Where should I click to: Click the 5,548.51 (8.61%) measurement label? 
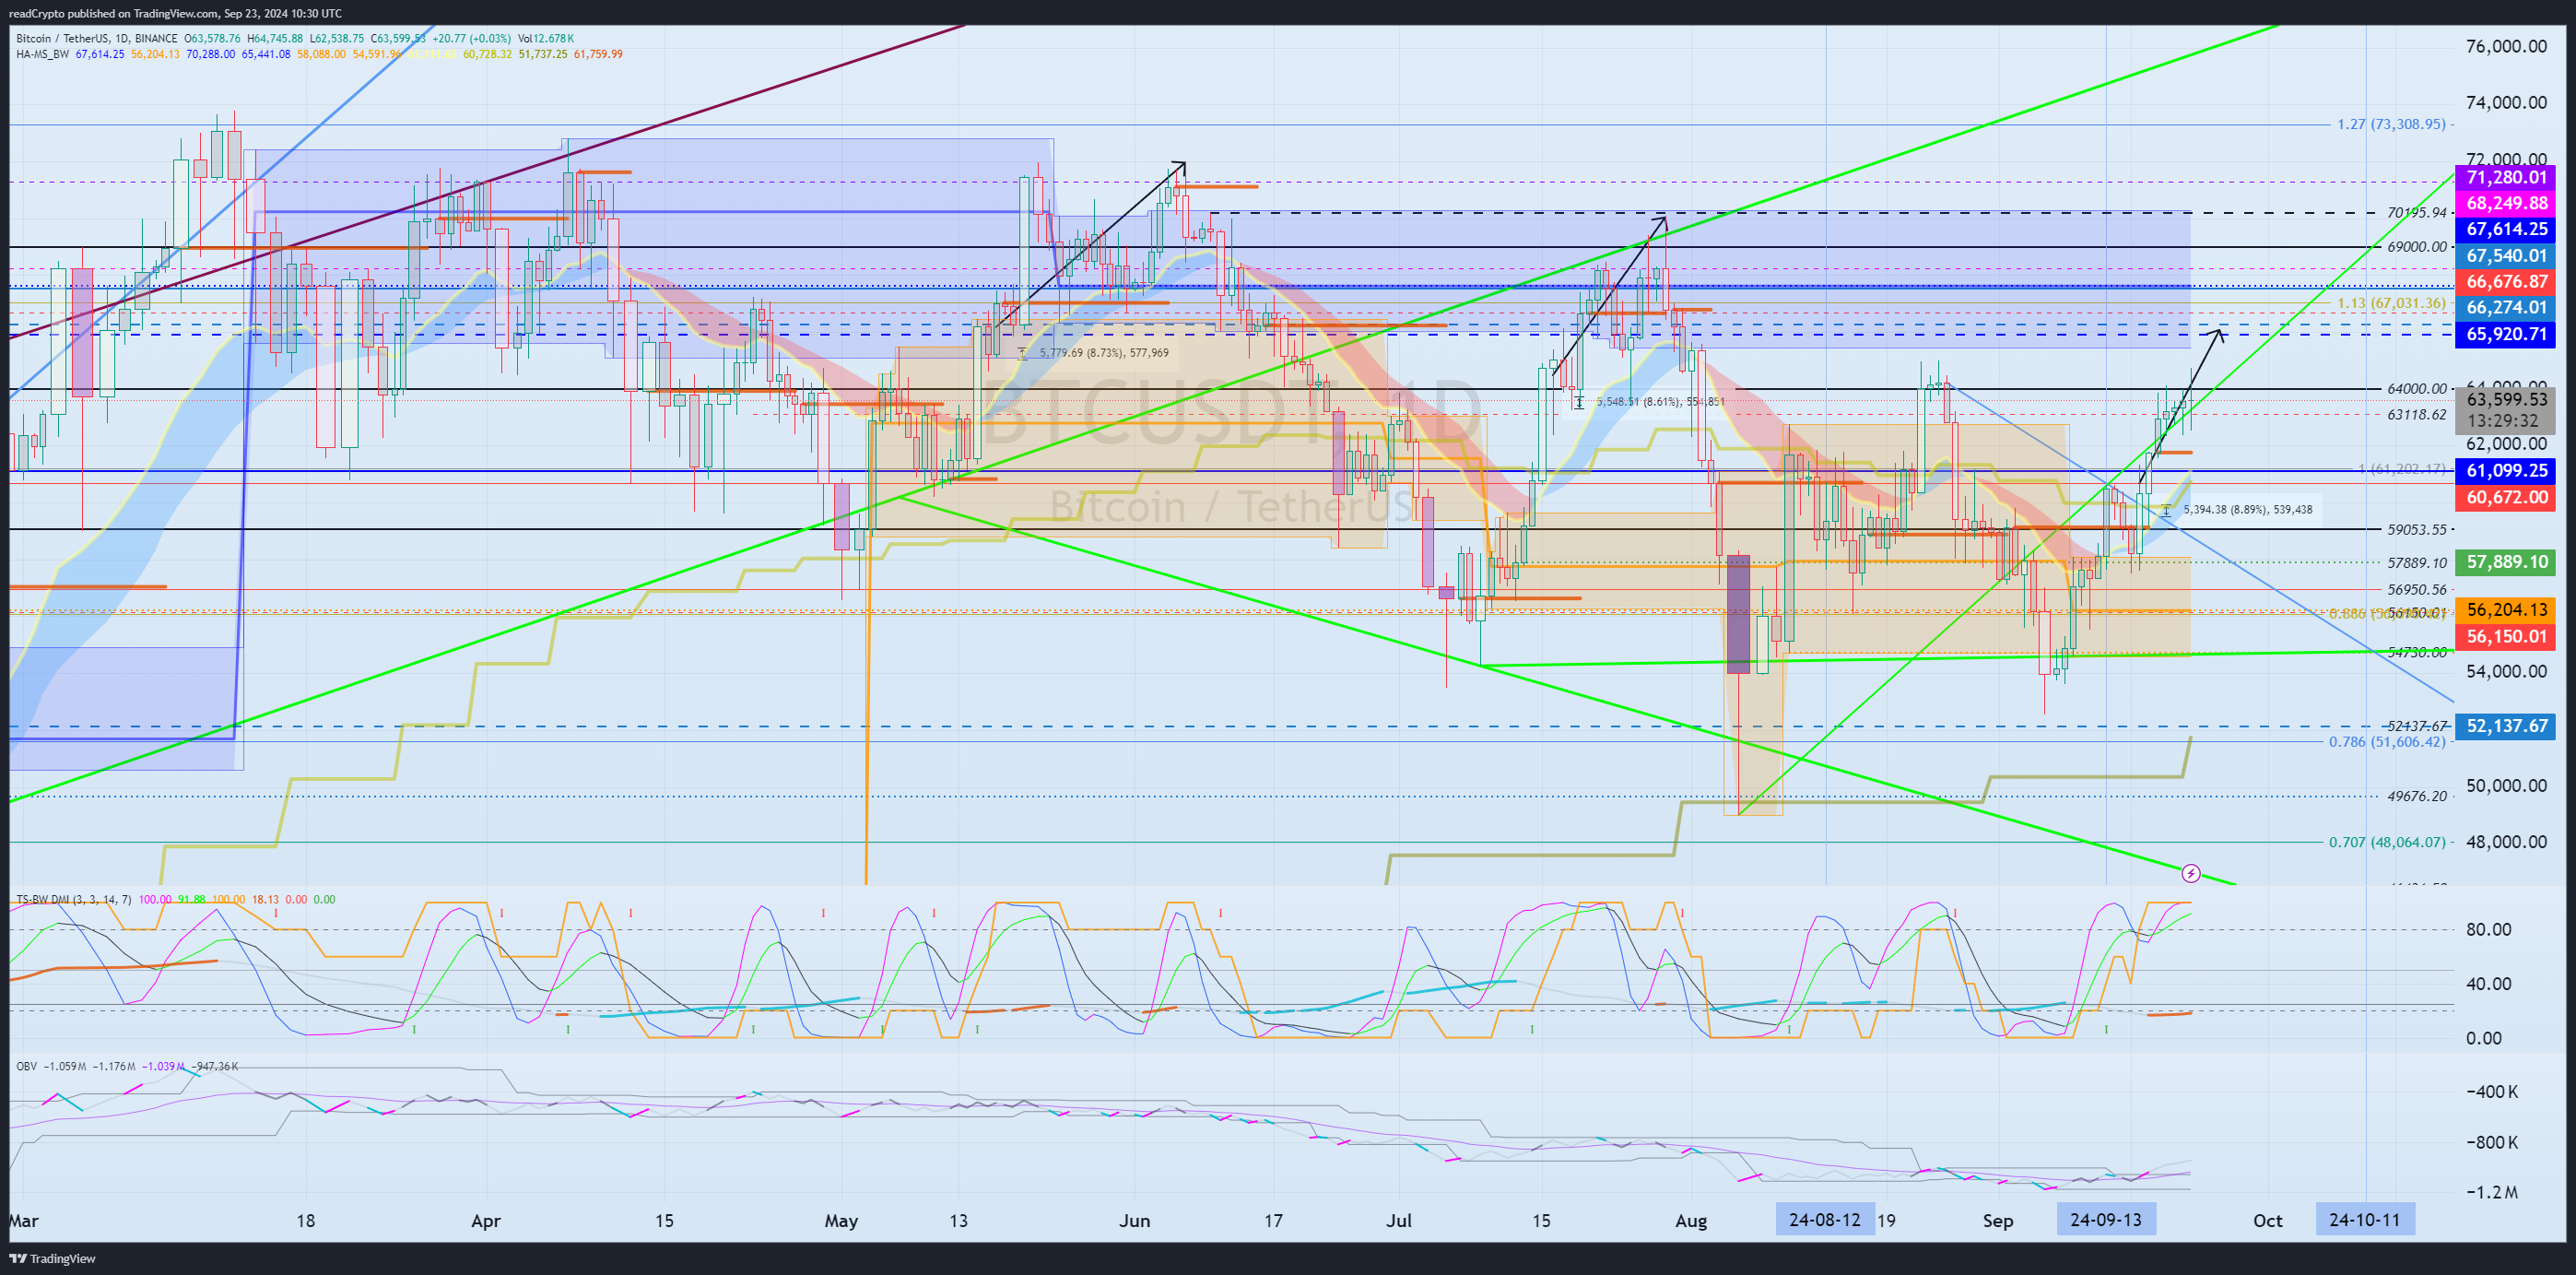tap(1660, 402)
